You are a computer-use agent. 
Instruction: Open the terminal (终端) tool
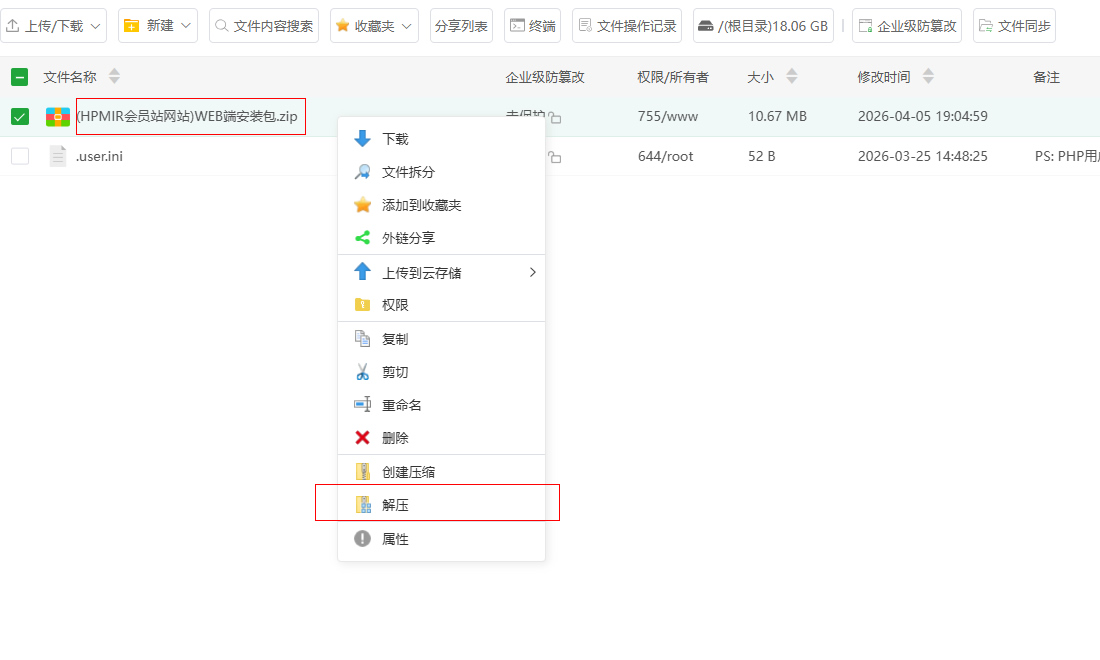(x=532, y=26)
